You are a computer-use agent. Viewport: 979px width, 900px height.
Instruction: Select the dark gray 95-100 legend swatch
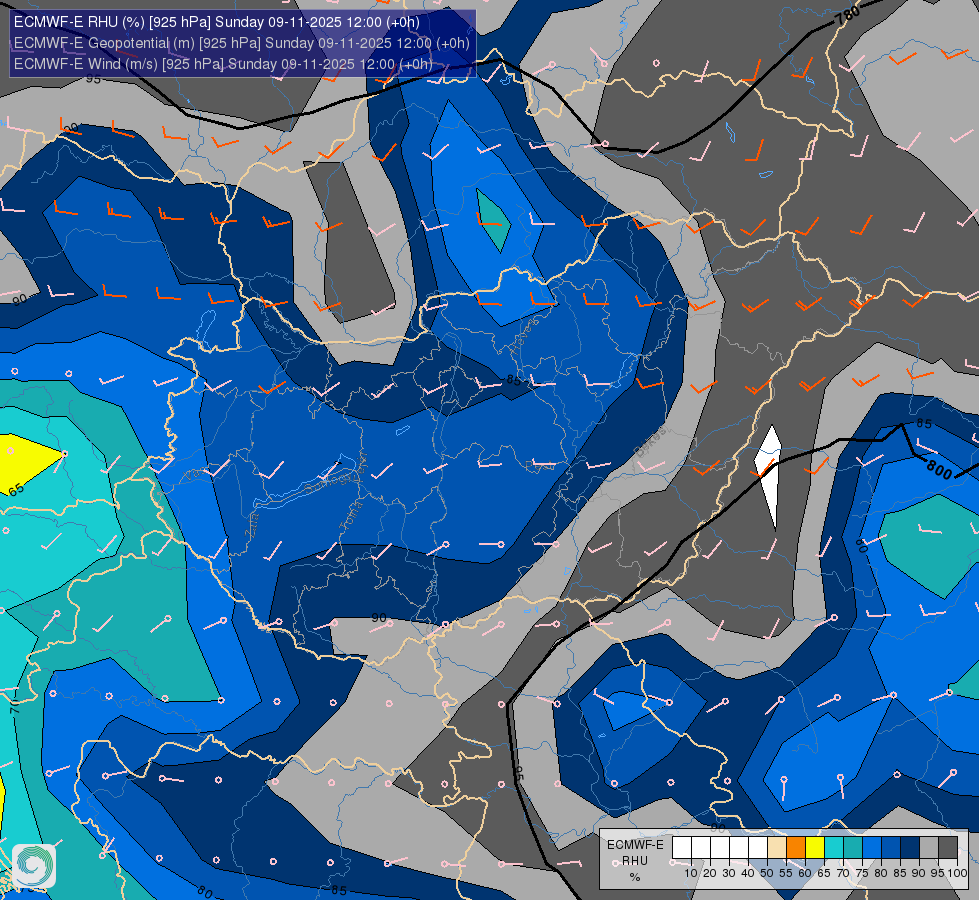(x=948, y=847)
